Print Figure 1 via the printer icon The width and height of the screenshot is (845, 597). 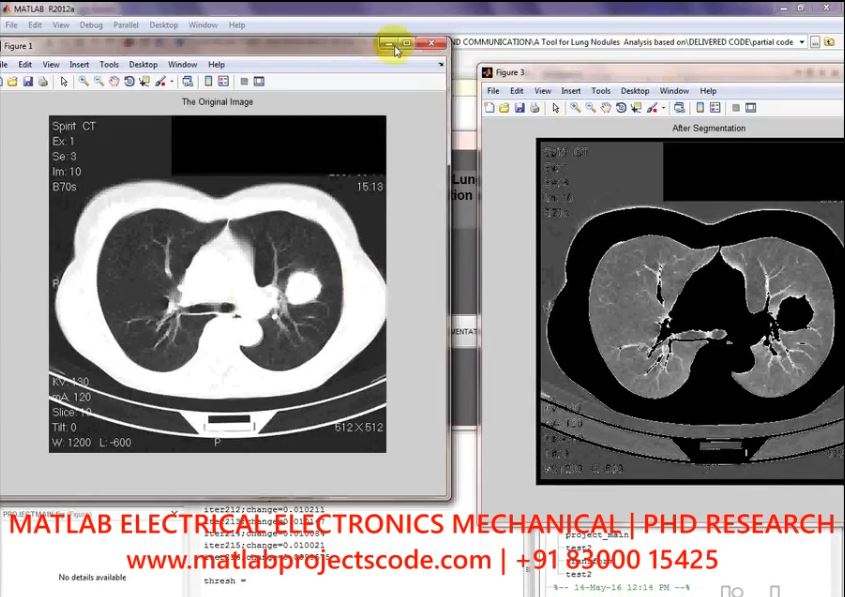click(43, 81)
